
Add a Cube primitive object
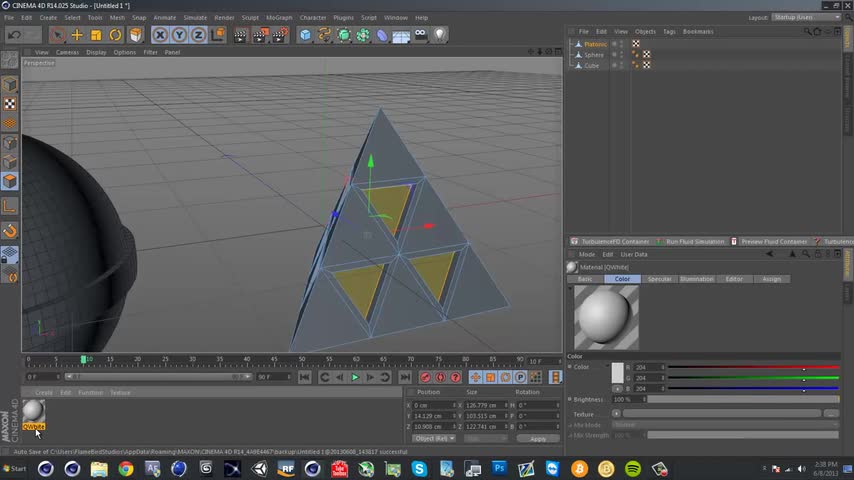[x=305, y=35]
